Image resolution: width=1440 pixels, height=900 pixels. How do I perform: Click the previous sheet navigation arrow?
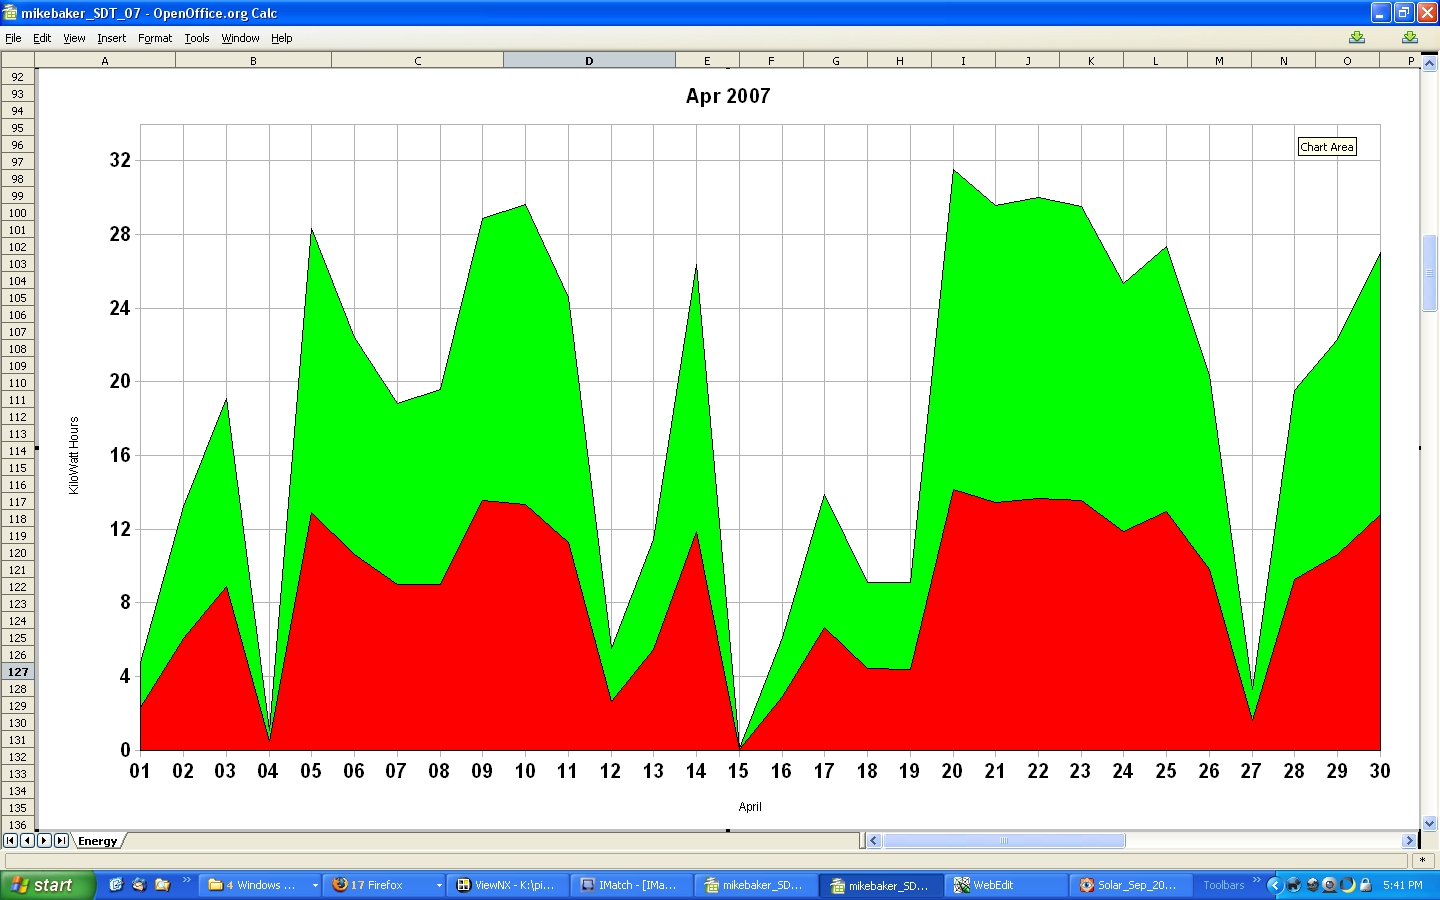(27, 841)
